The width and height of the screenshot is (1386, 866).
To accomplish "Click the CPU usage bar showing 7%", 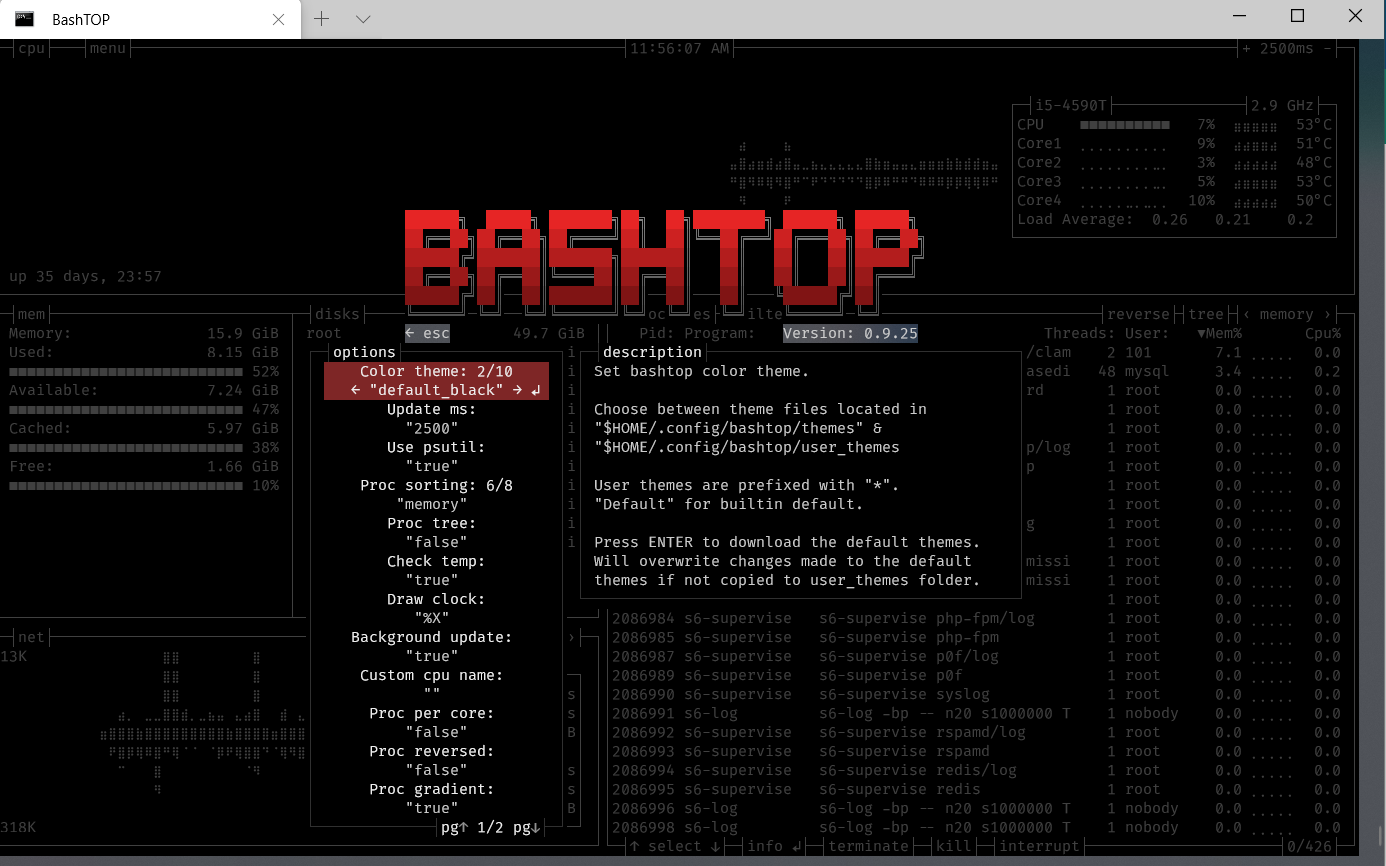I will (x=1125, y=125).
